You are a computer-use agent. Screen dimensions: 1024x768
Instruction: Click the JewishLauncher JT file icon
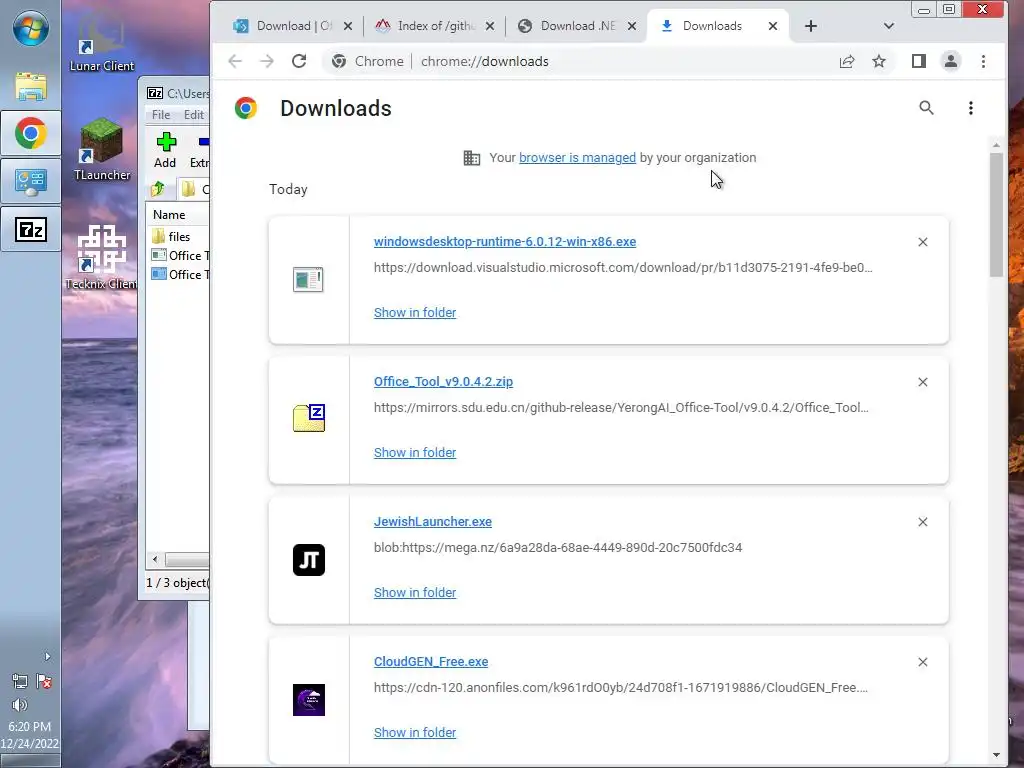308,560
